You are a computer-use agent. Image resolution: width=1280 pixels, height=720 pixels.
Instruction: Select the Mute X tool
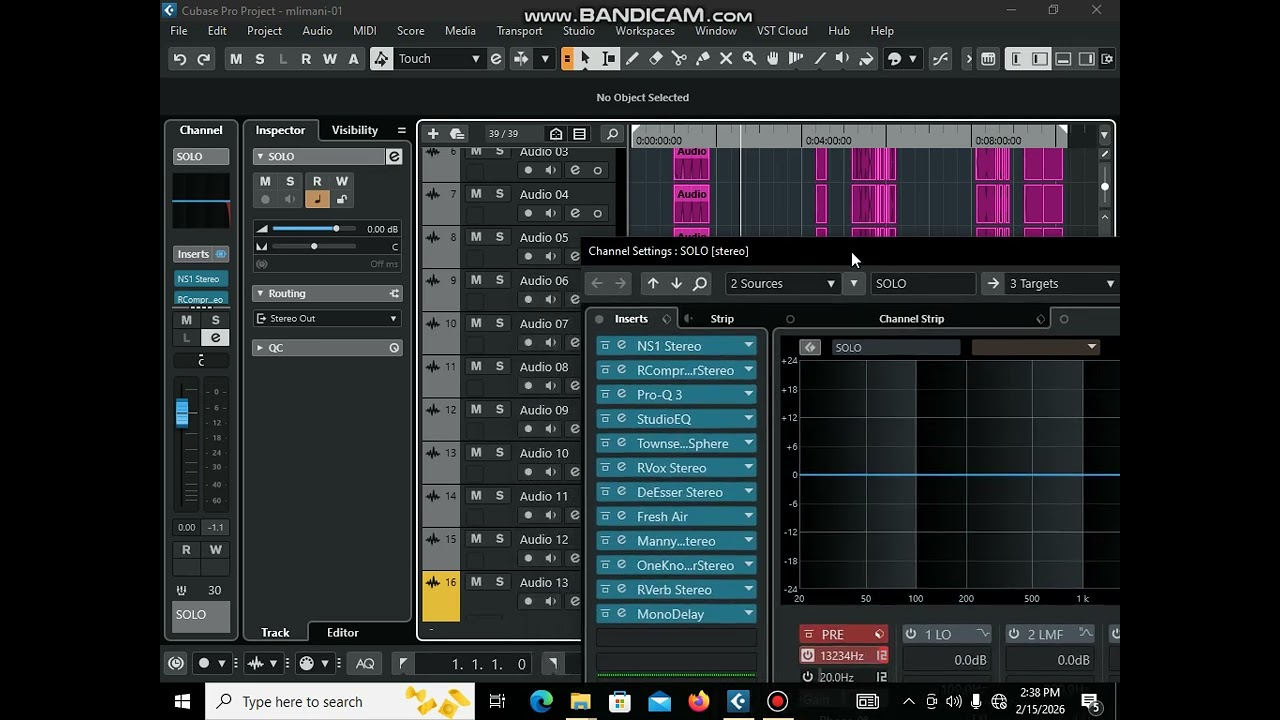[x=726, y=59]
